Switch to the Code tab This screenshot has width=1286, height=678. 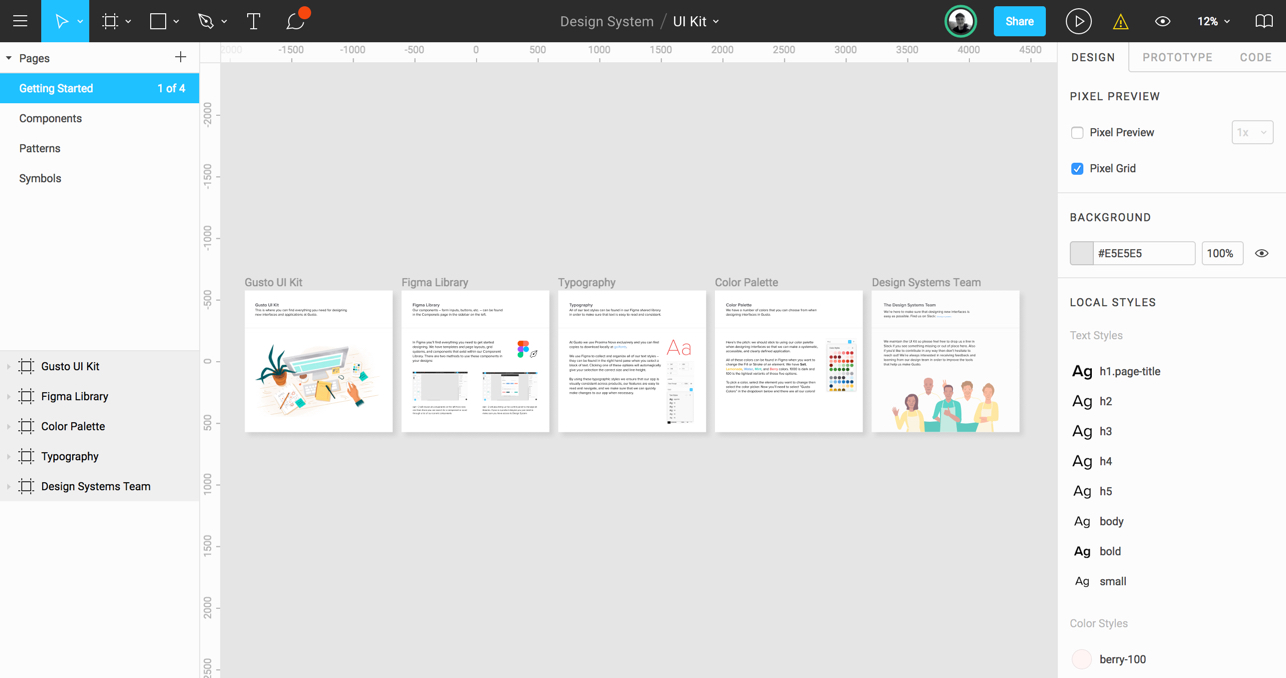point(1255,57)
